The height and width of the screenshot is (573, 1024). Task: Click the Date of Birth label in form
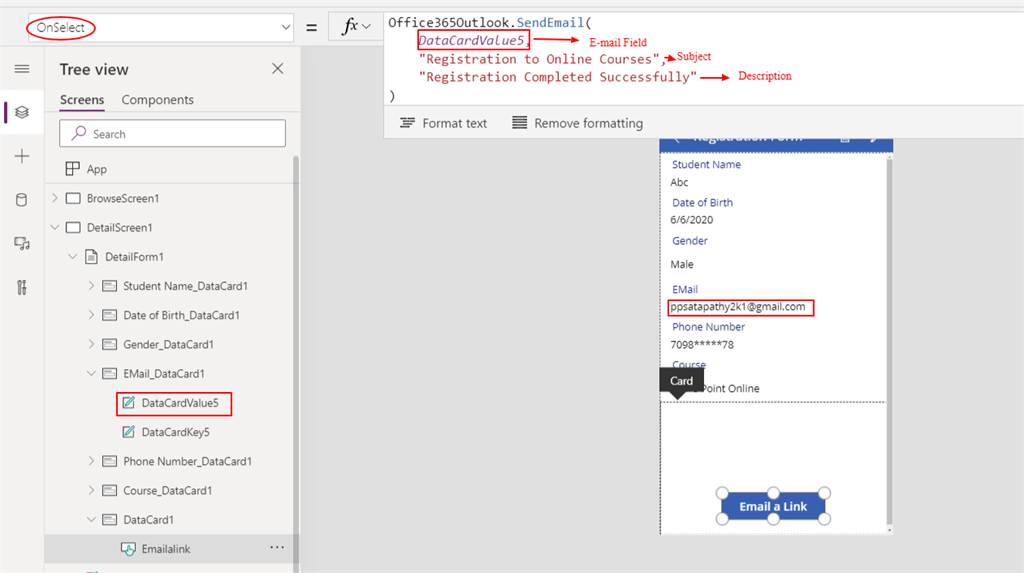point(702,203)
